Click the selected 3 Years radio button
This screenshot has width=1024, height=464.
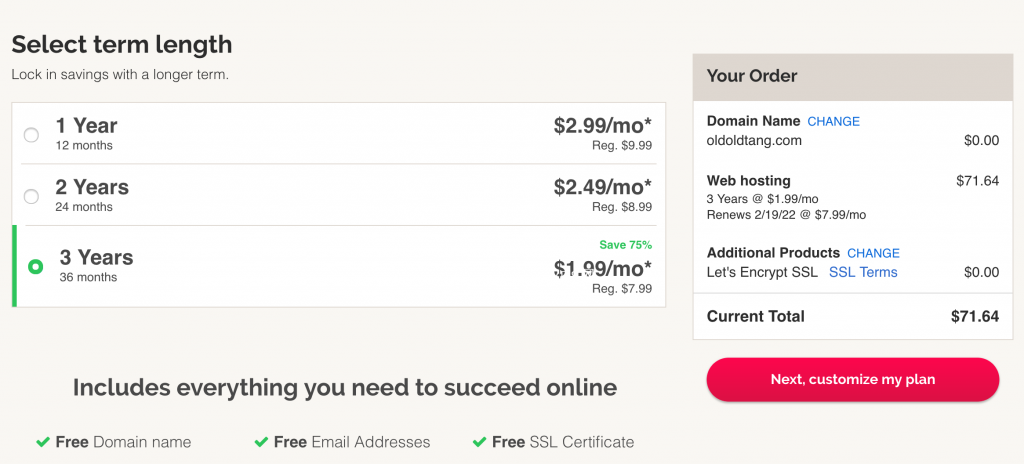coord(35,267)
